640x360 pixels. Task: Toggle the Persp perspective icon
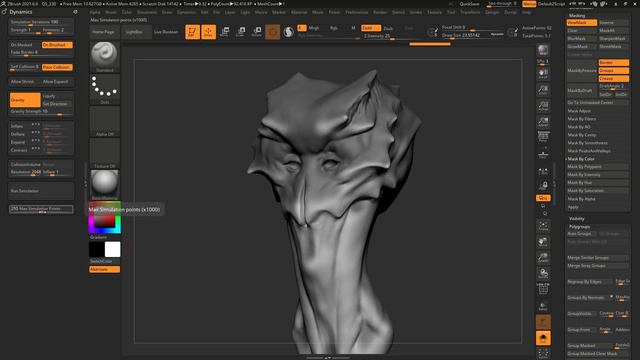tap(543, 137)
